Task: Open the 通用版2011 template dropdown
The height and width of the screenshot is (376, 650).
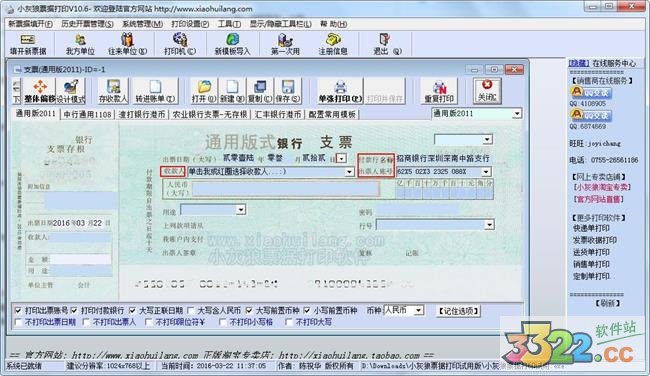Action: (517, 114)
